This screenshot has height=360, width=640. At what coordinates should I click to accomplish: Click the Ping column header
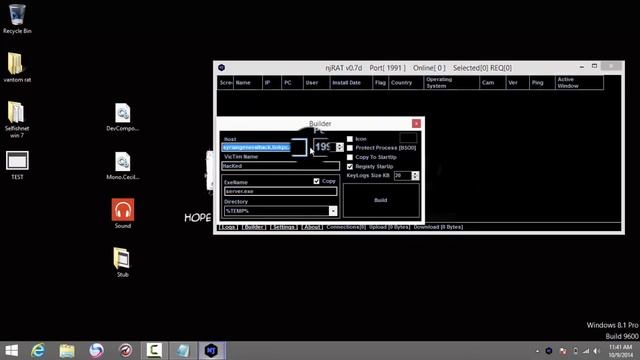point(542,83)
